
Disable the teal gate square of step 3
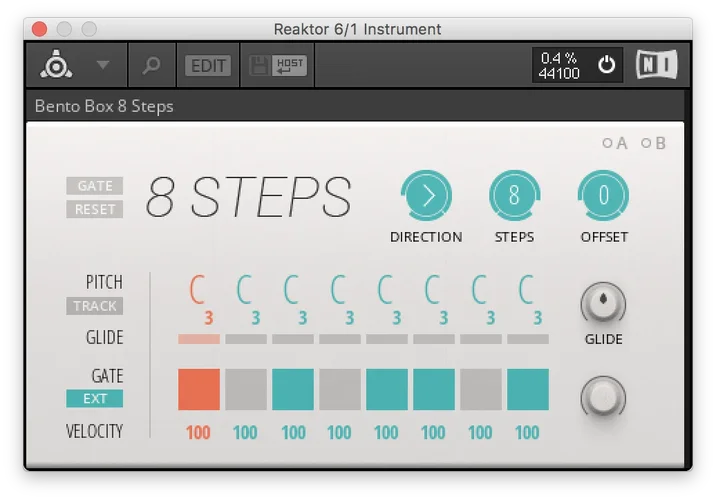tap(293, 389)
